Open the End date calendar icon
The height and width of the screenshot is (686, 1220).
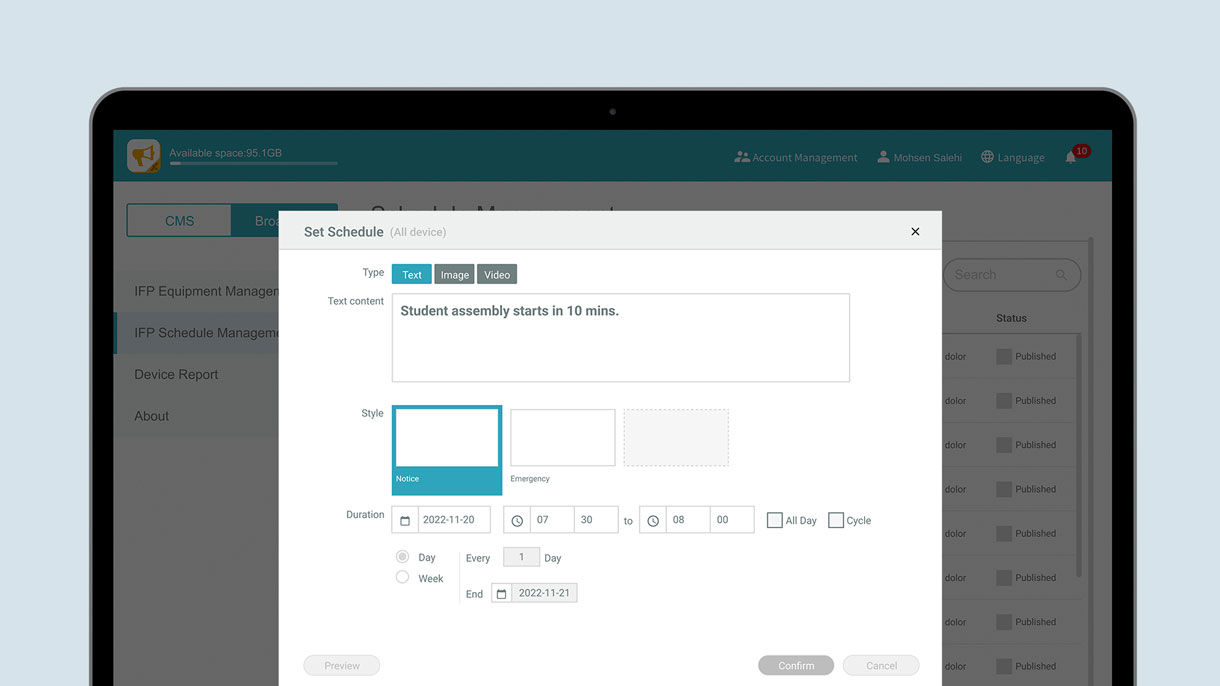pyautogui.click(x=502, y=593)
